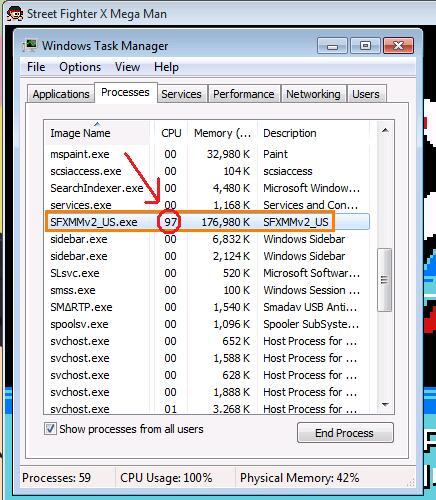The image size is (436, 500).
Task: Minimize the Windows Task Manager window
Action: click(x=332, y=46)
